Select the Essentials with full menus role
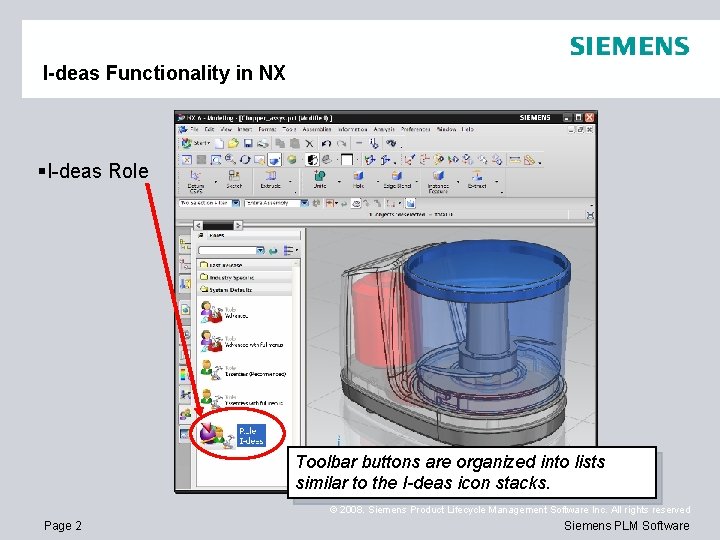Viewport: 720px width, 540px height. tap(242, 399)
